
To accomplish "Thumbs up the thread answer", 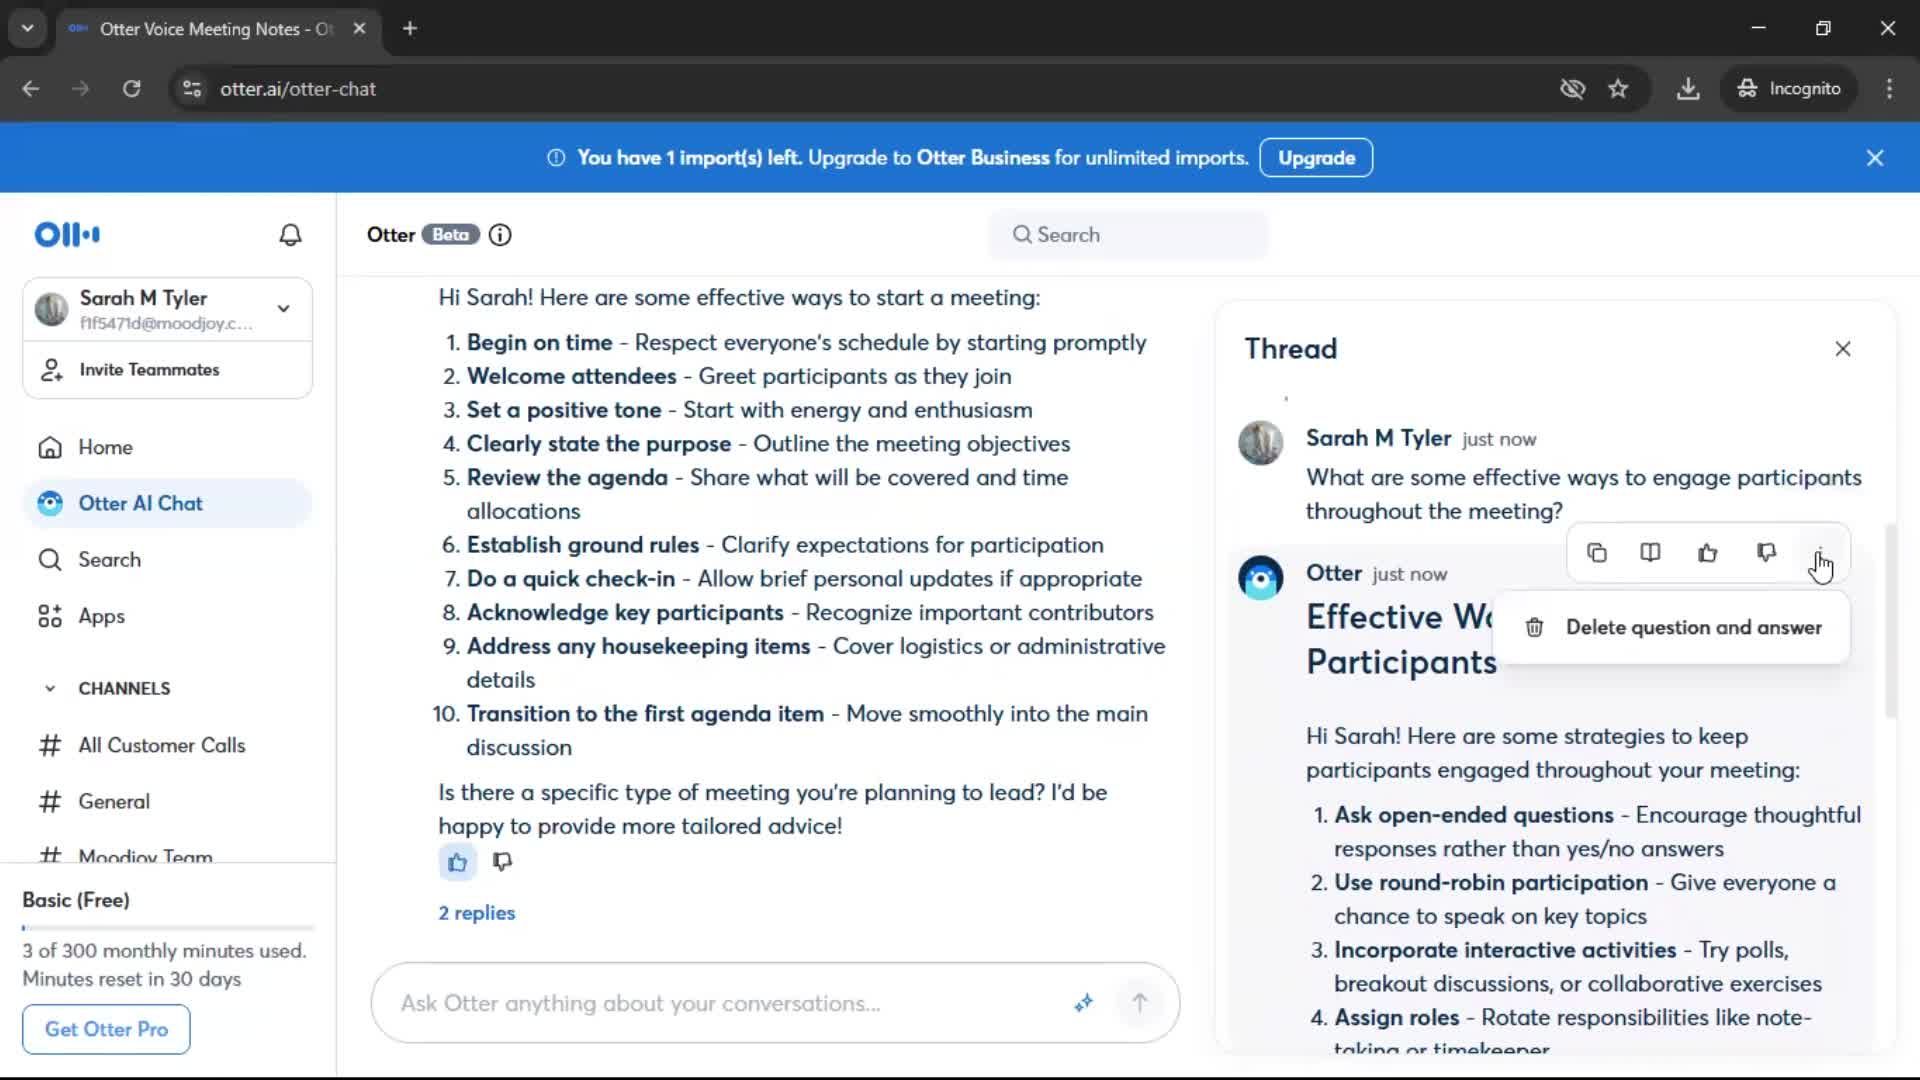I will (1708, 553).
